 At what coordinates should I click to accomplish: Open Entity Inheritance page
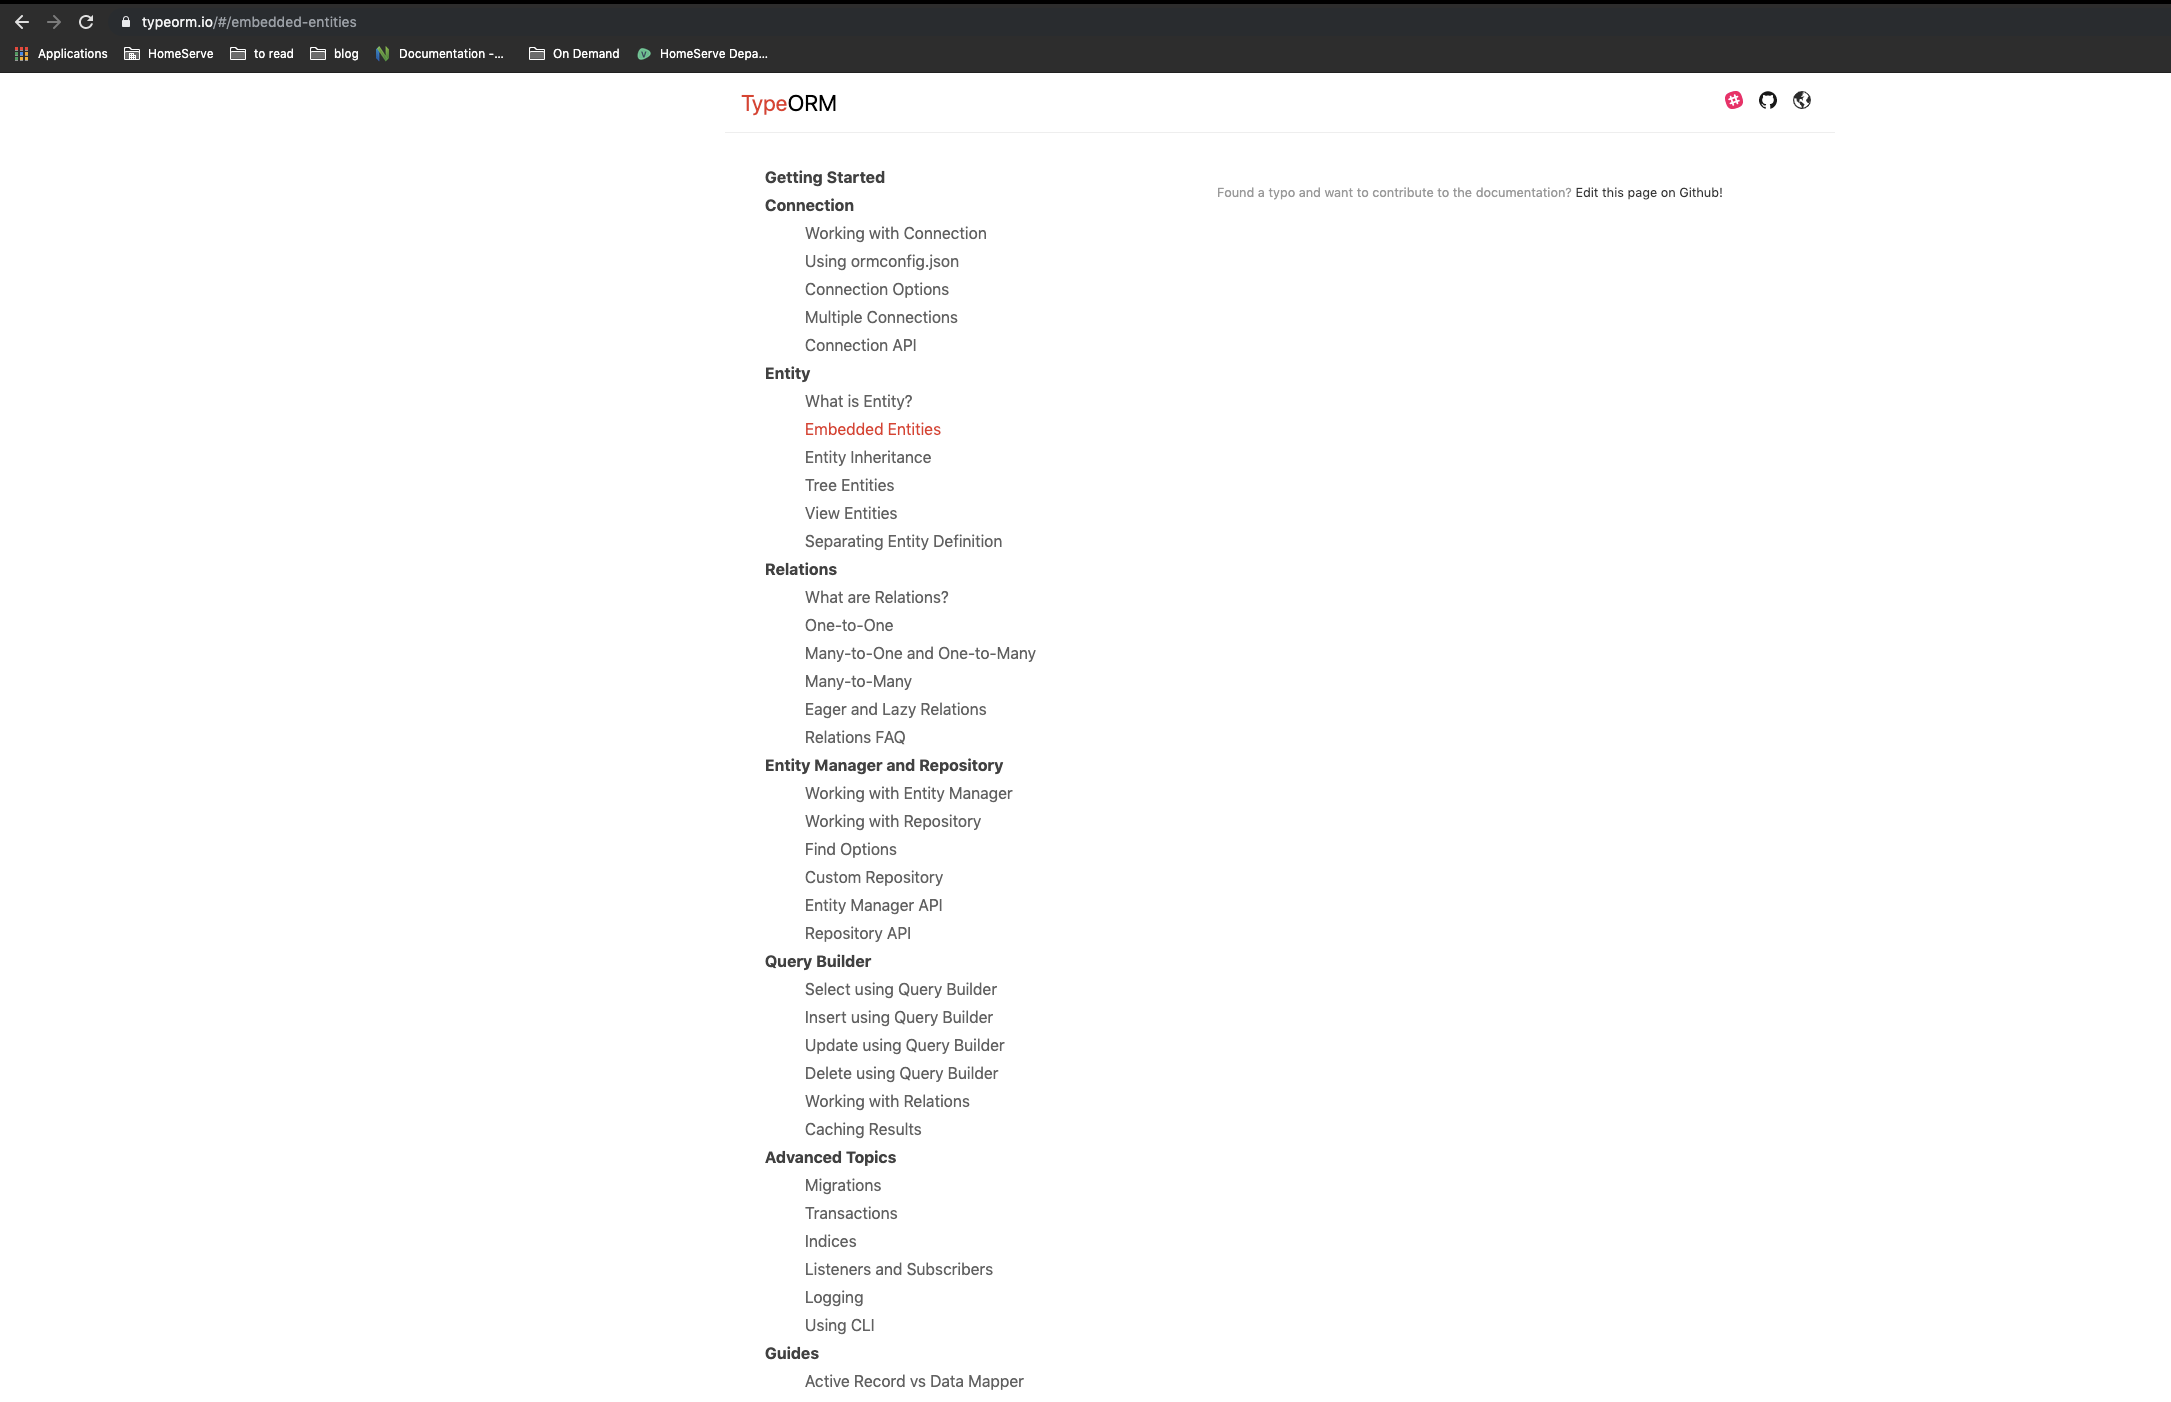point(867,457)
